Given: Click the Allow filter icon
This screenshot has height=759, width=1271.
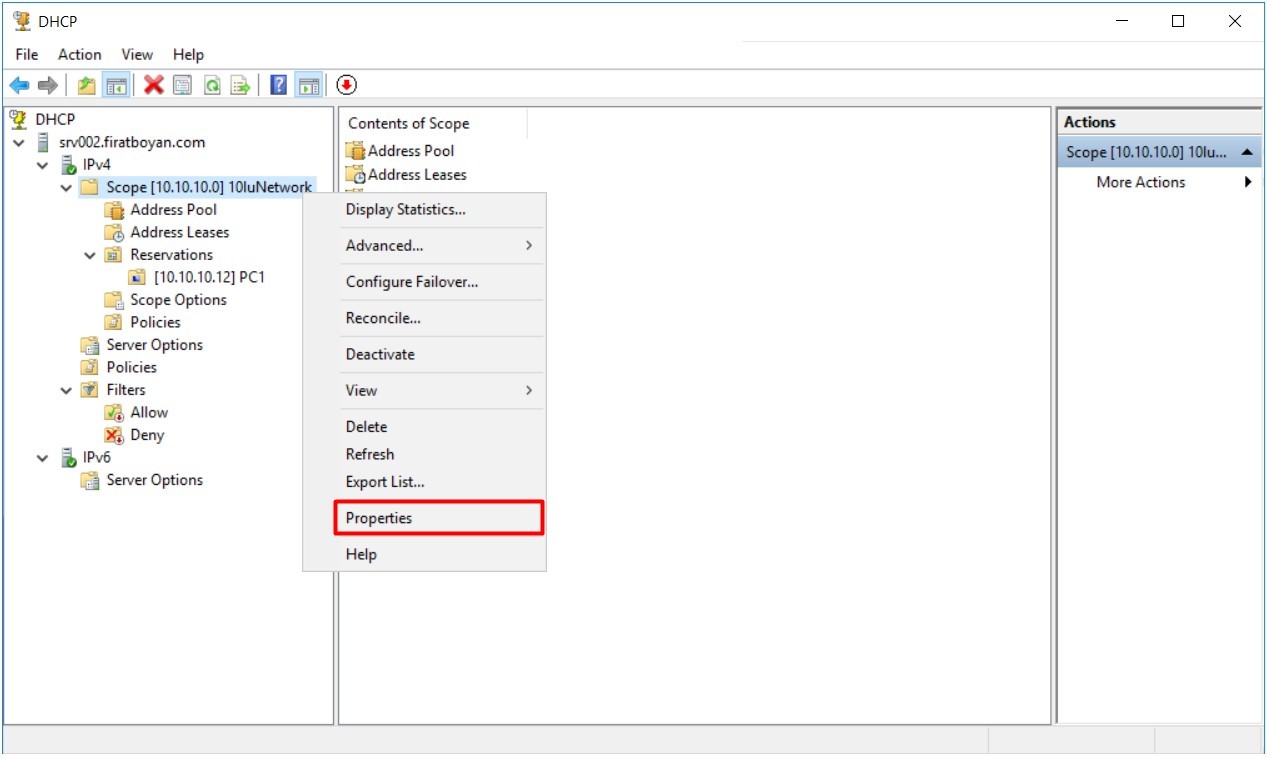Looking at the screenshot, I should (x=114, y=413).
